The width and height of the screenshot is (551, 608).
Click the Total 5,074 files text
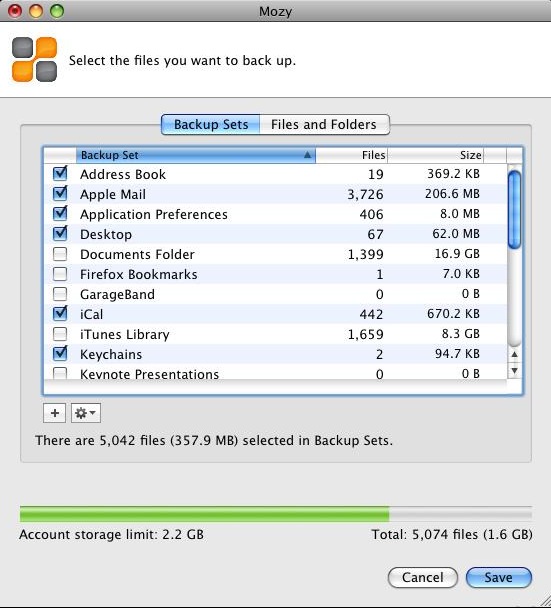[452, 535]
